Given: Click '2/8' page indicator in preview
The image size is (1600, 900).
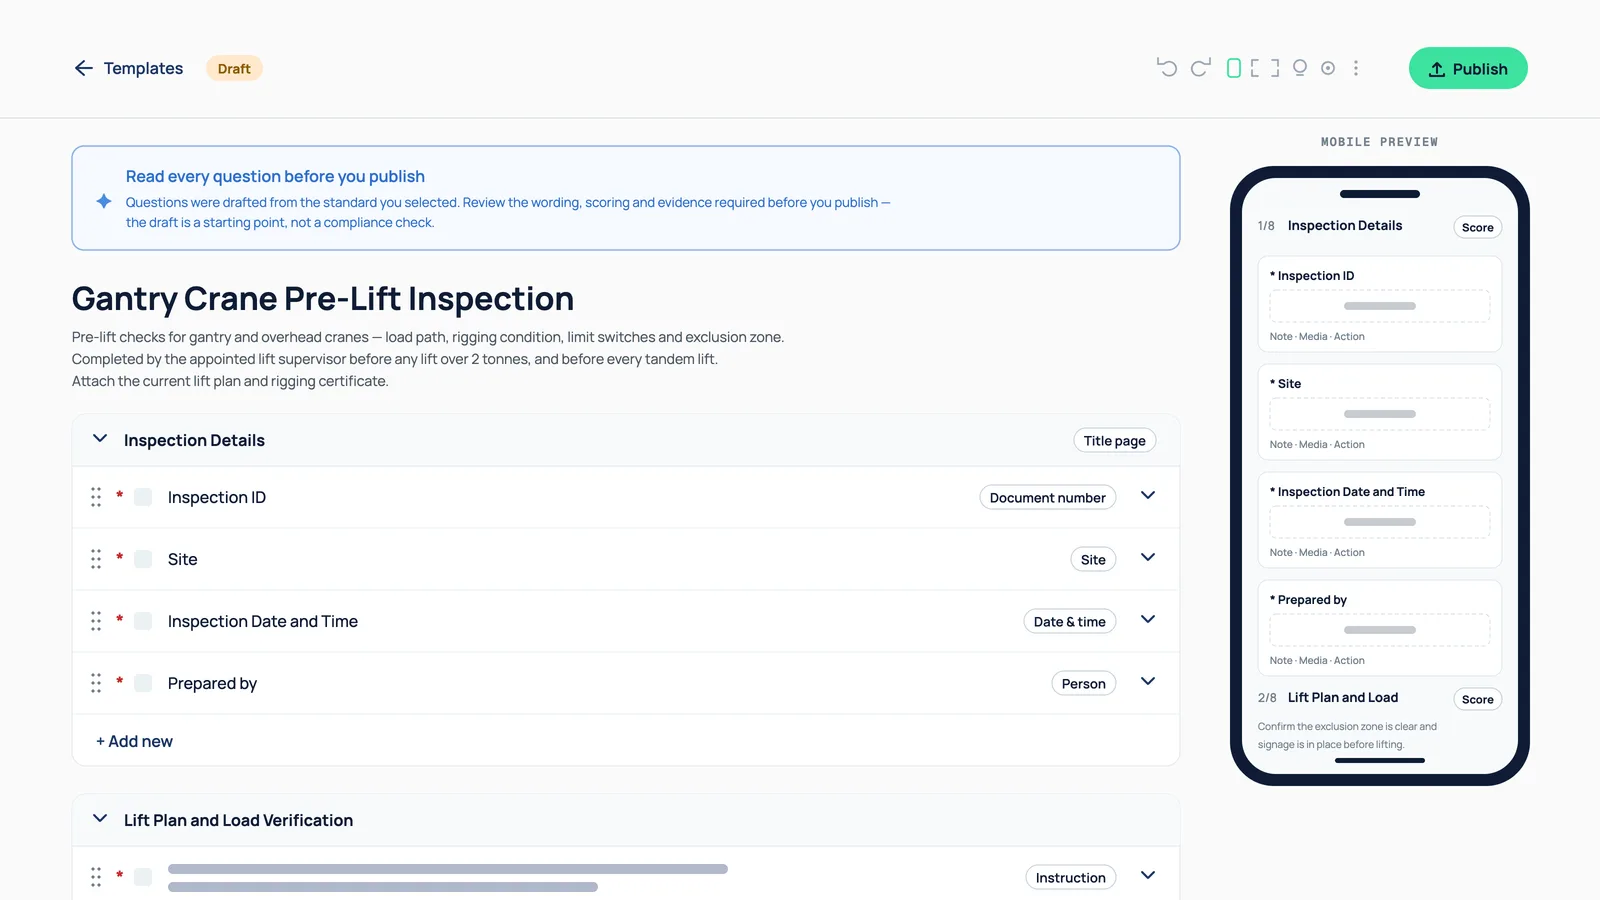Looking at the screenshot, I should (x=1267, y=698).
